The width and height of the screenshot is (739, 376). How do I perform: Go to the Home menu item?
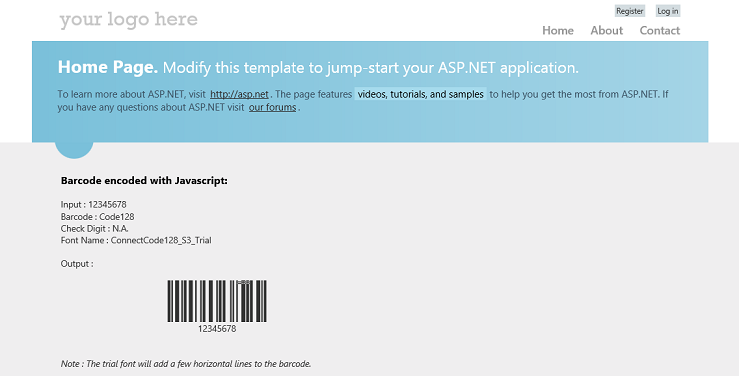coord(558,31)
